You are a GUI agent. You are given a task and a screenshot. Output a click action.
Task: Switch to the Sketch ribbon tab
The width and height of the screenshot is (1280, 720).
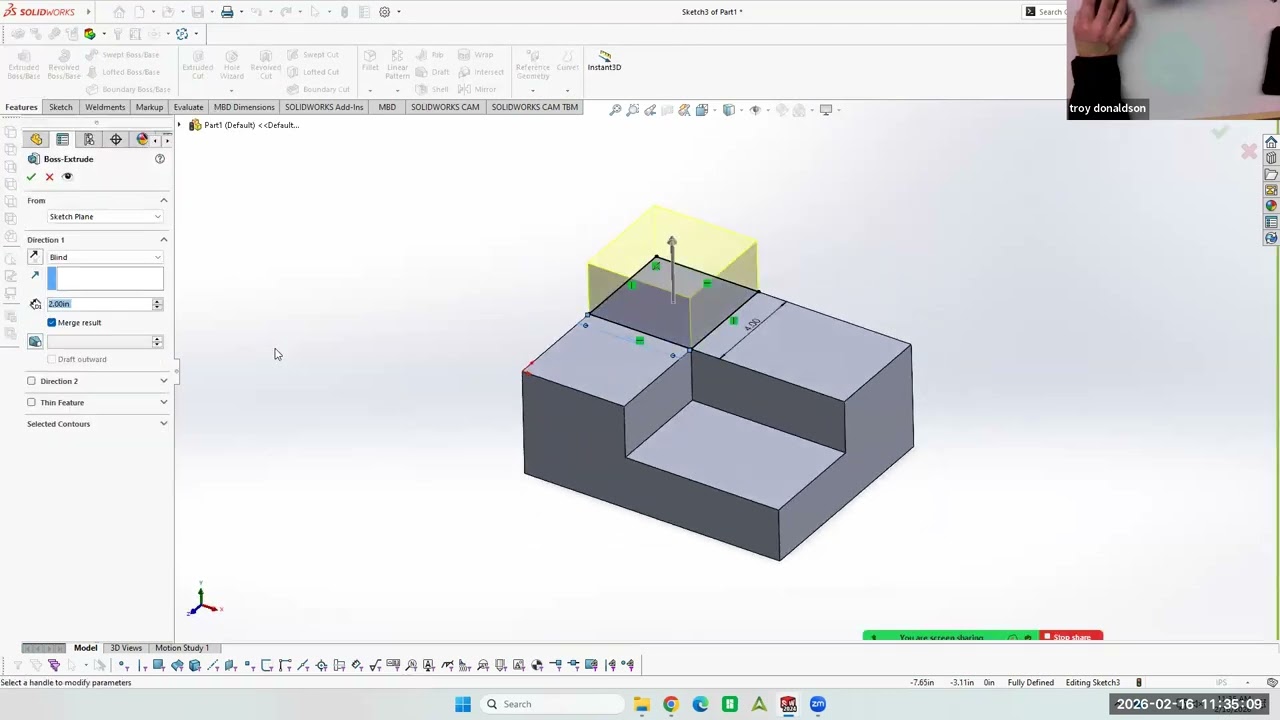click(x=61, y=107)
